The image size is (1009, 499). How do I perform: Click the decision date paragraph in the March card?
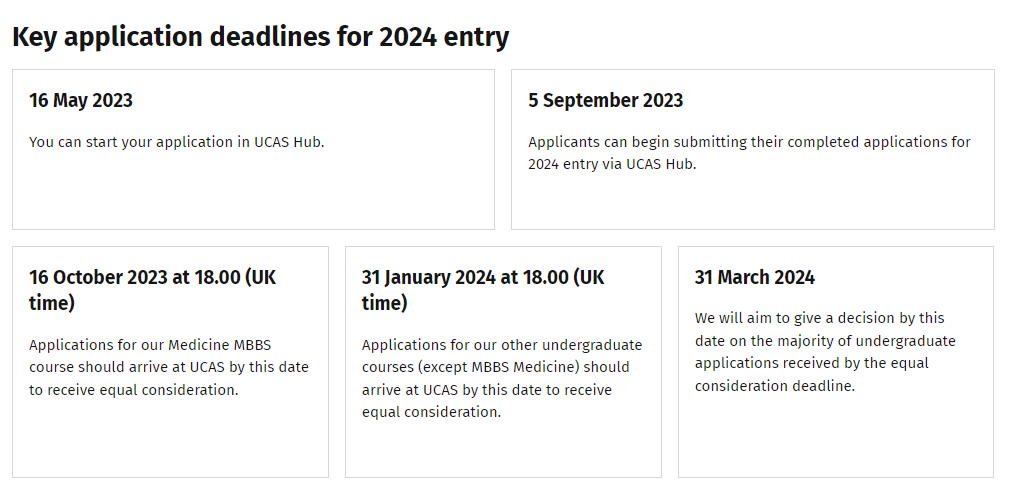coord(825,352)
